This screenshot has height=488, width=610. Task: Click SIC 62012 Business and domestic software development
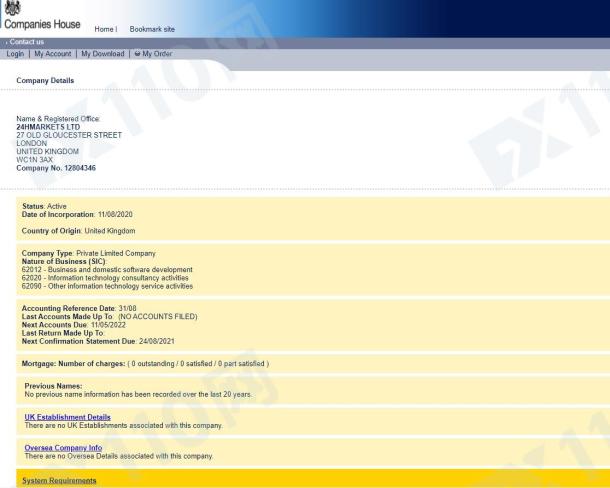(x=107, y=270)
